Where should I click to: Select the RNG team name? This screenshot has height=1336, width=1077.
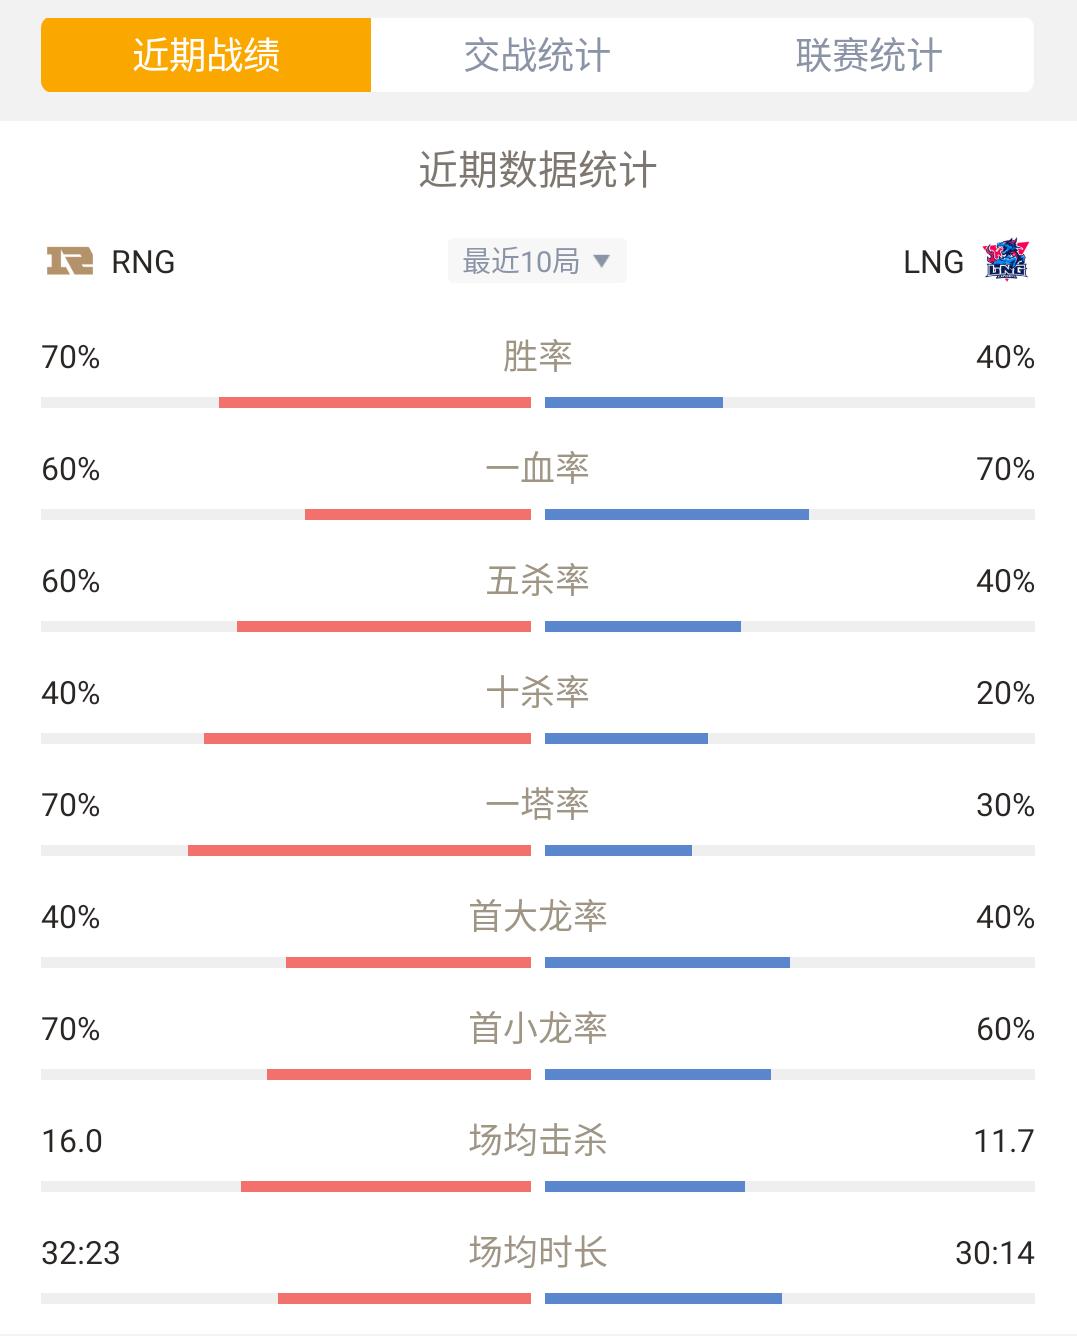[143, 262]
